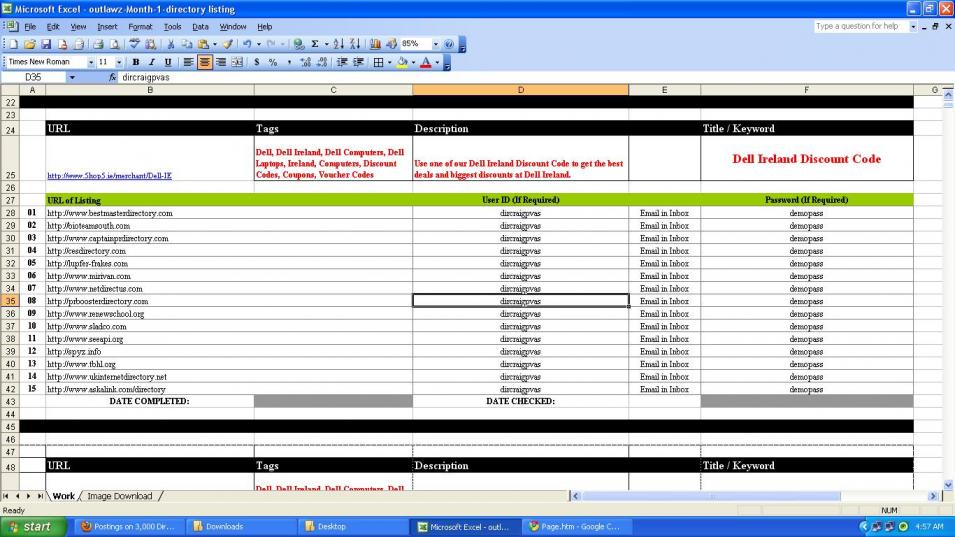Open the Chart Wizard icon
The width and height of the screenshot is (955, 537).
coord(375,44)
